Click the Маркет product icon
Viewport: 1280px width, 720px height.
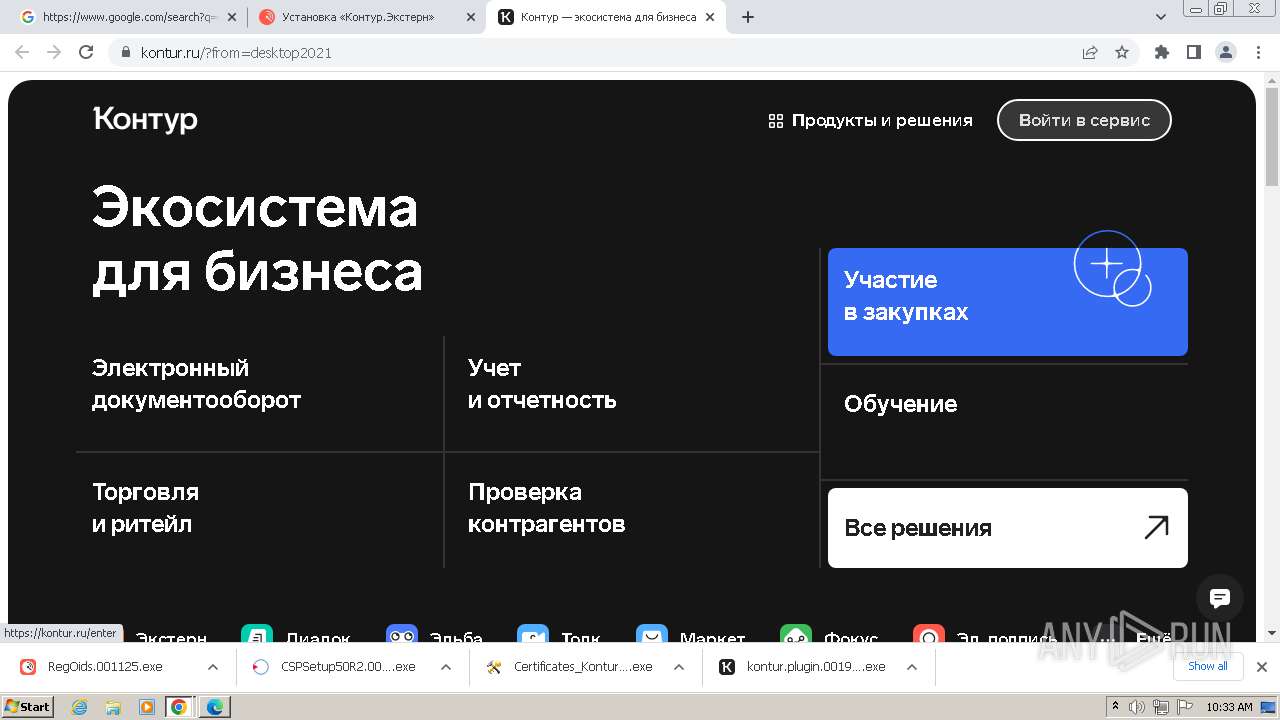pyautogui.click(x=652, y=636)
